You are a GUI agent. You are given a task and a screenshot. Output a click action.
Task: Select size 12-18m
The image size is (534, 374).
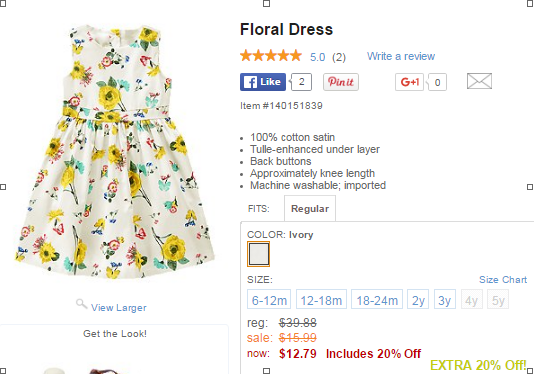pos(321,299)
